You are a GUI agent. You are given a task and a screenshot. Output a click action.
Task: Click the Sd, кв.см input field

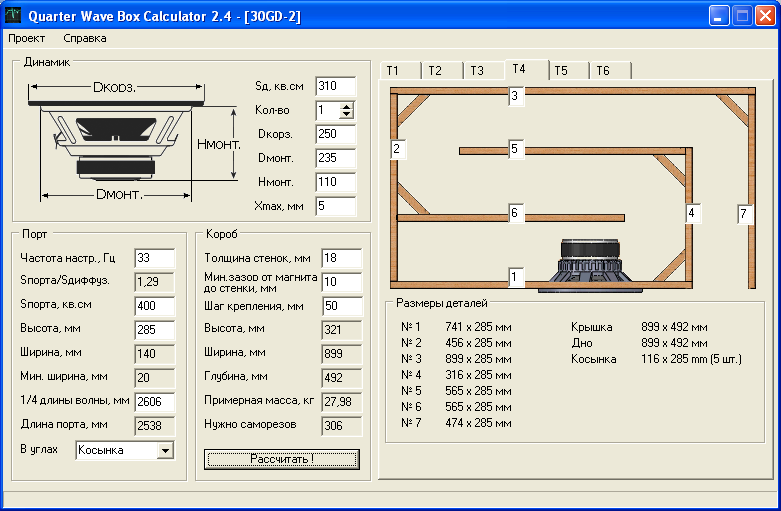point(335,86)
